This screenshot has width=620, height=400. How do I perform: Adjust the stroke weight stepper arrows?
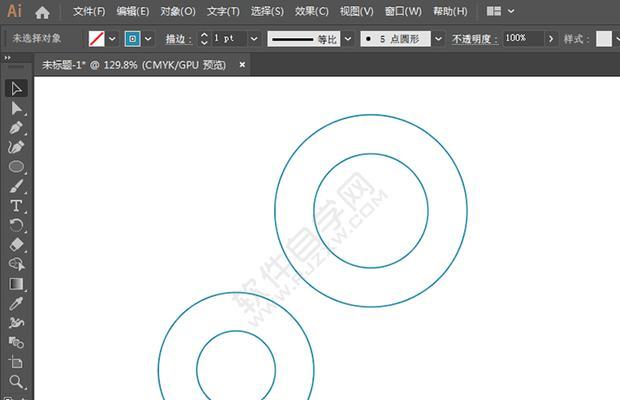tap(204, 39)
